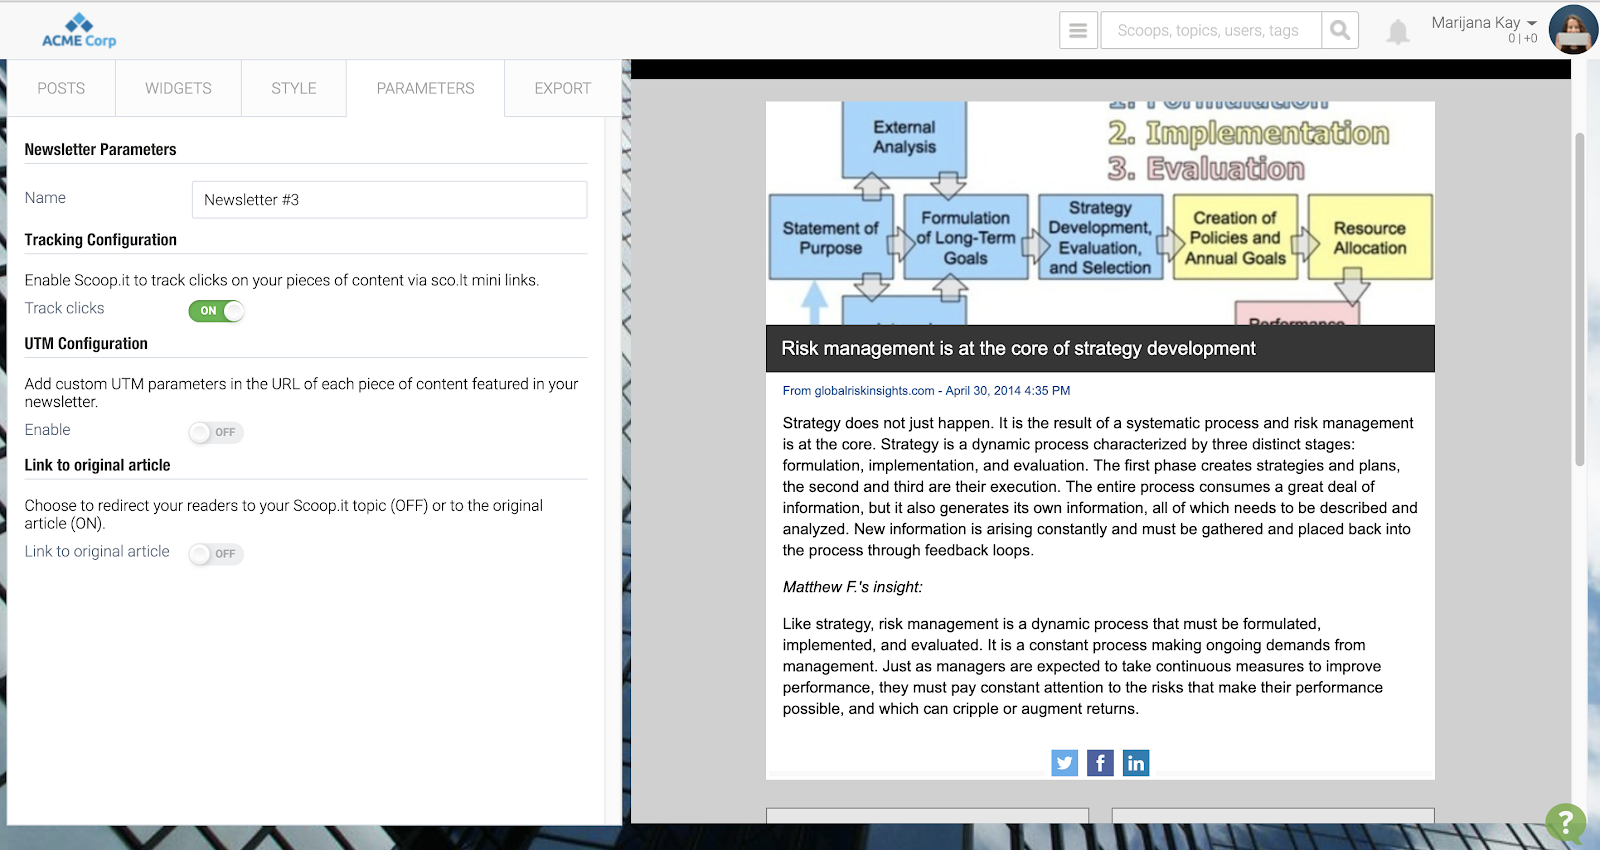Click the 'UTM Configuration' heading
Viewport: 1600px width, 850px height.
86,344
